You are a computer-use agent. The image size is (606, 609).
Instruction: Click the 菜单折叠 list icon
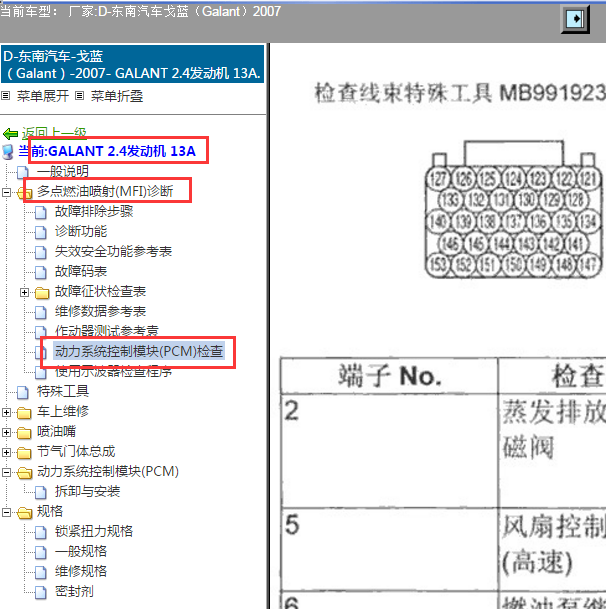point(79,96)
